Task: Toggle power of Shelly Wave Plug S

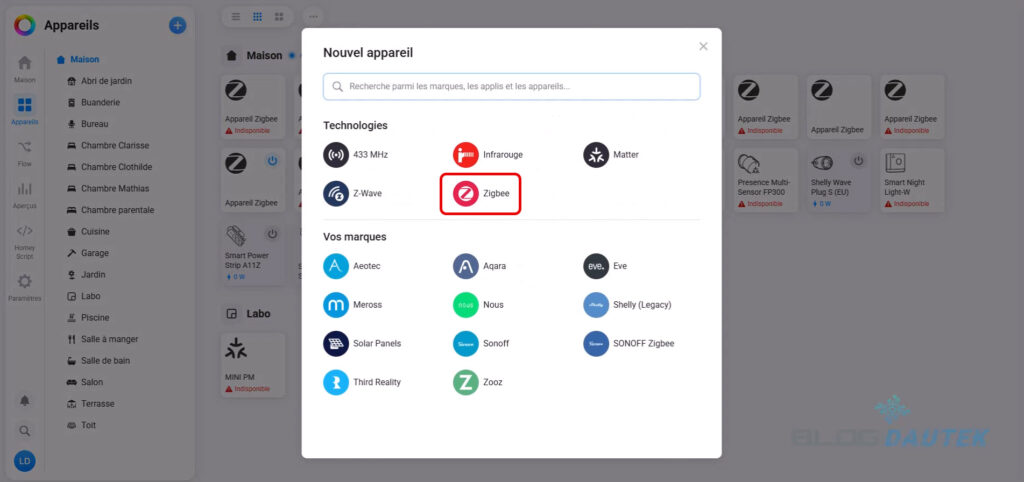Action: click(x=858, y=161)
